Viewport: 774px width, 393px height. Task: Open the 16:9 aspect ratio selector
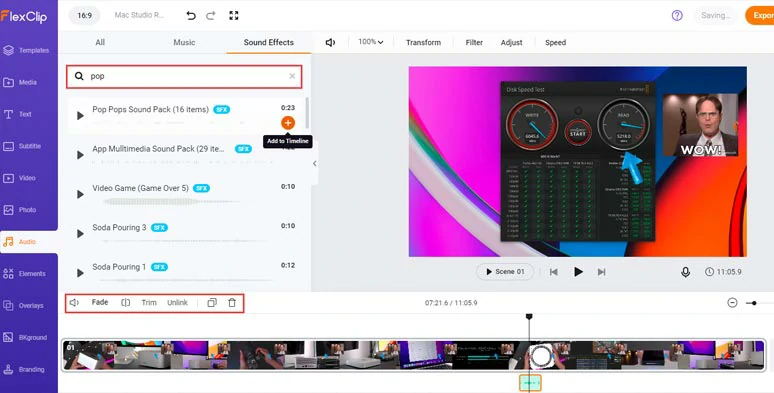(84, 15)
